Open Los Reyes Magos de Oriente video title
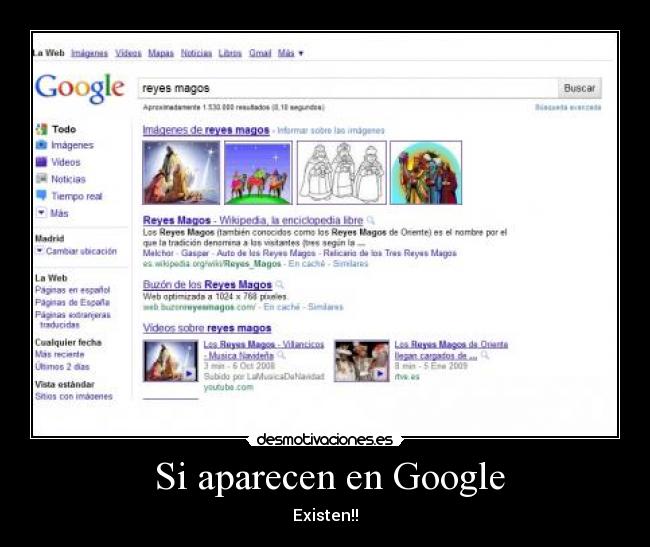The width and height of the screenshot is (650, 547). click(x=451, y=350)
